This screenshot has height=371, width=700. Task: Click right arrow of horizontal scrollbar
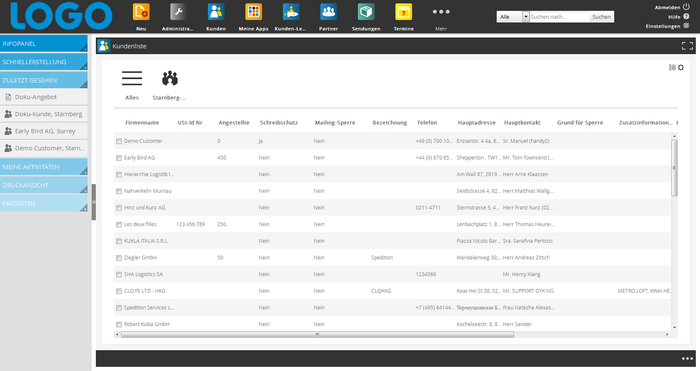click(667, 334)
